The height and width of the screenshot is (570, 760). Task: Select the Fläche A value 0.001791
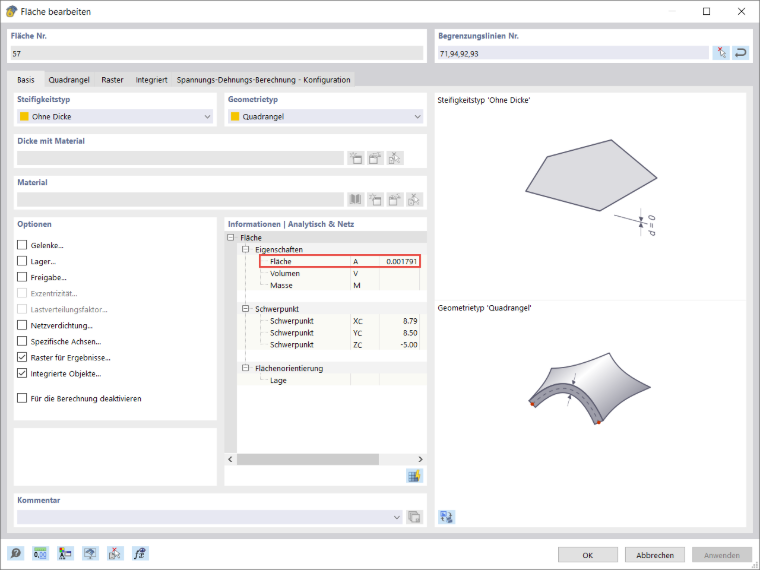click(401, 261)
